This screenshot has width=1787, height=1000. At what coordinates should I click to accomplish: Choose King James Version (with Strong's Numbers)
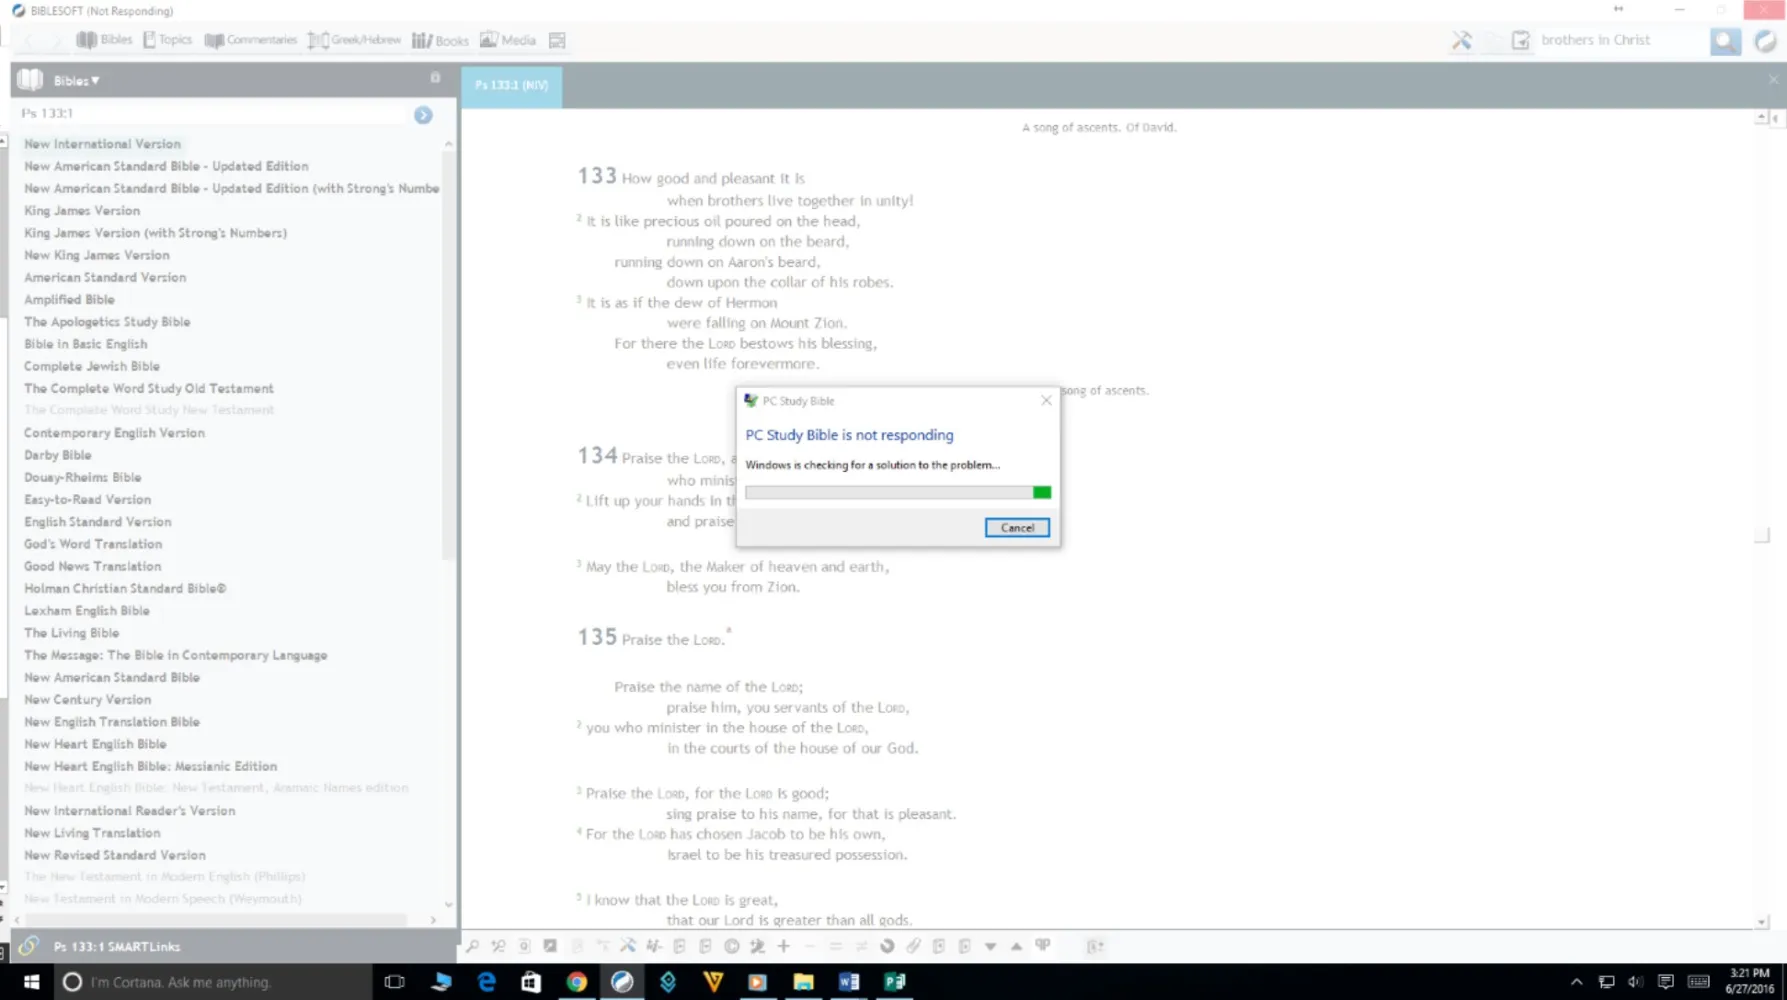155,233
